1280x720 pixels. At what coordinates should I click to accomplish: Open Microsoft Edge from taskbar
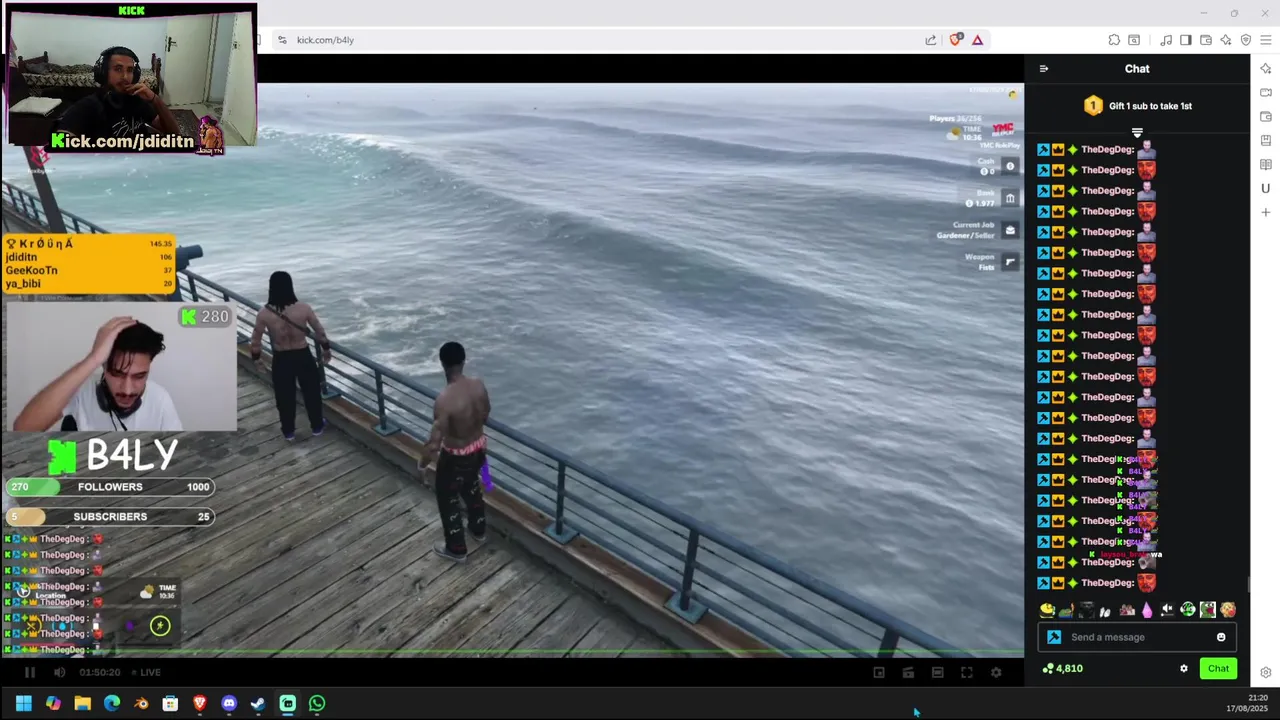[x=112, y=704]
